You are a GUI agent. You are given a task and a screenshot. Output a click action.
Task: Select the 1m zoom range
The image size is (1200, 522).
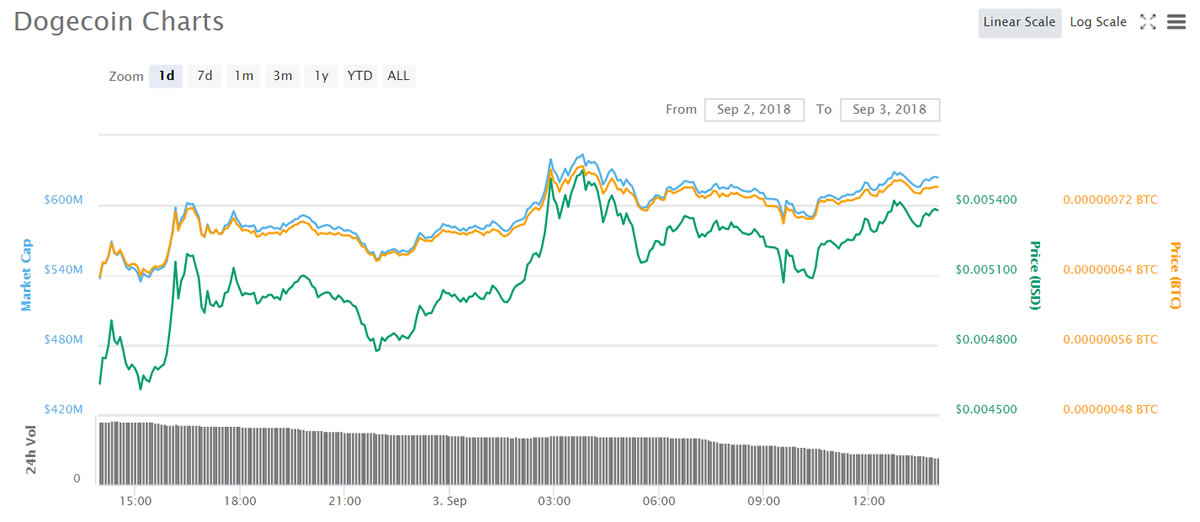point(244,76)
